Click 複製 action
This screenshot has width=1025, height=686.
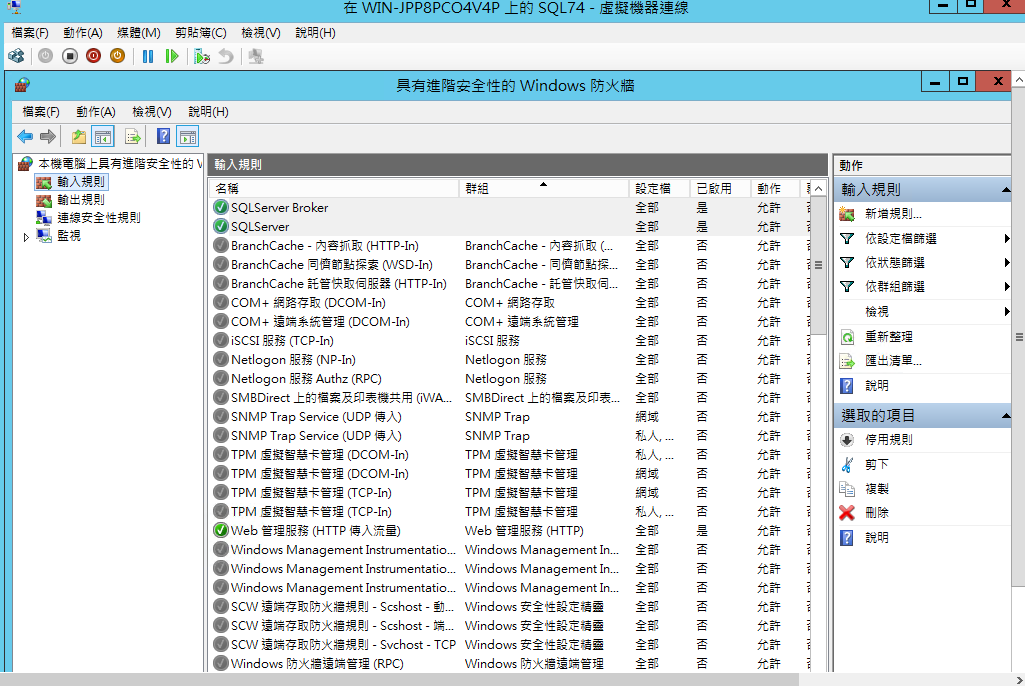(877, 489)
